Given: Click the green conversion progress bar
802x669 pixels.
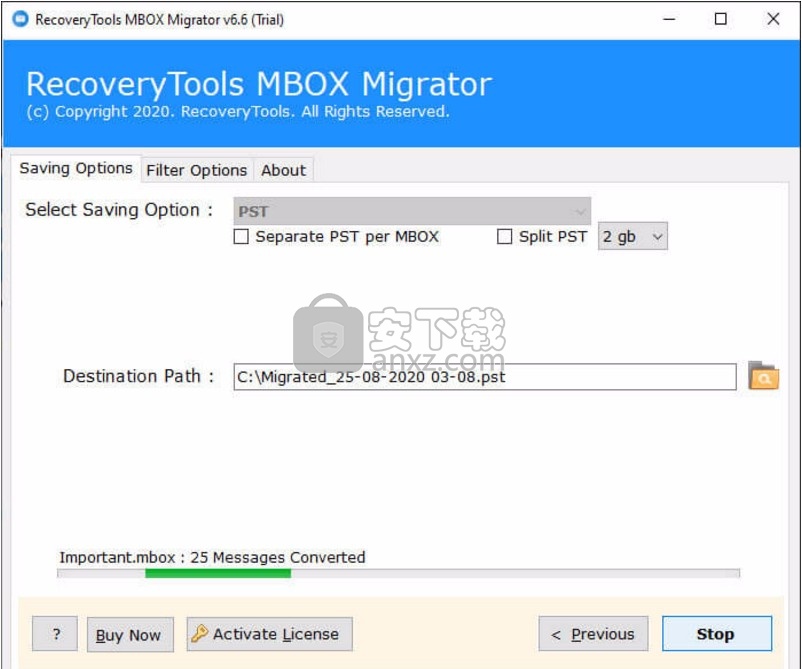Looking at the screenshot, I should coord(218,573).
